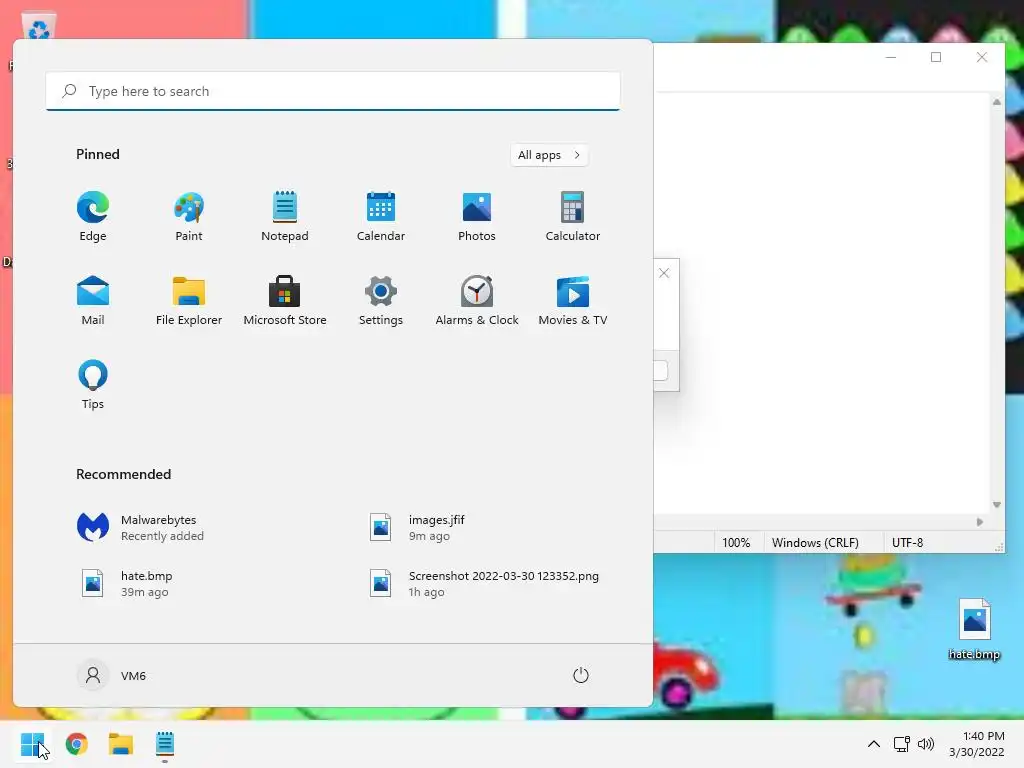Click Notepad's scroll down arrow

click(x=997, y=505)
